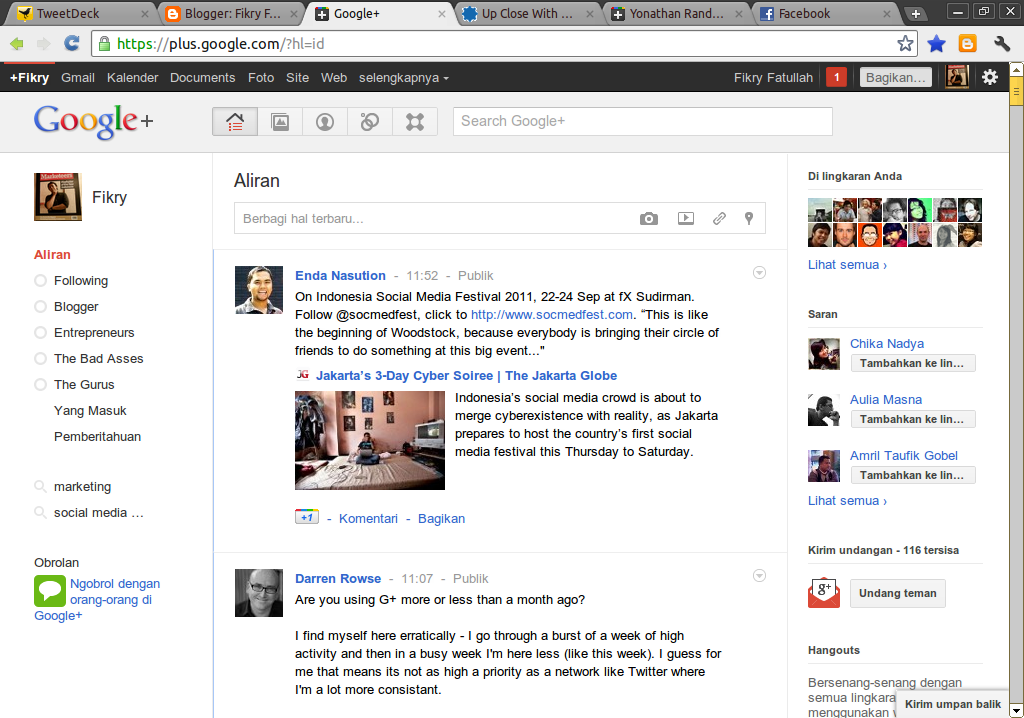The image size is (1024, 718).
Task: Click the green chat bubble icon
Action: [50, 591]
